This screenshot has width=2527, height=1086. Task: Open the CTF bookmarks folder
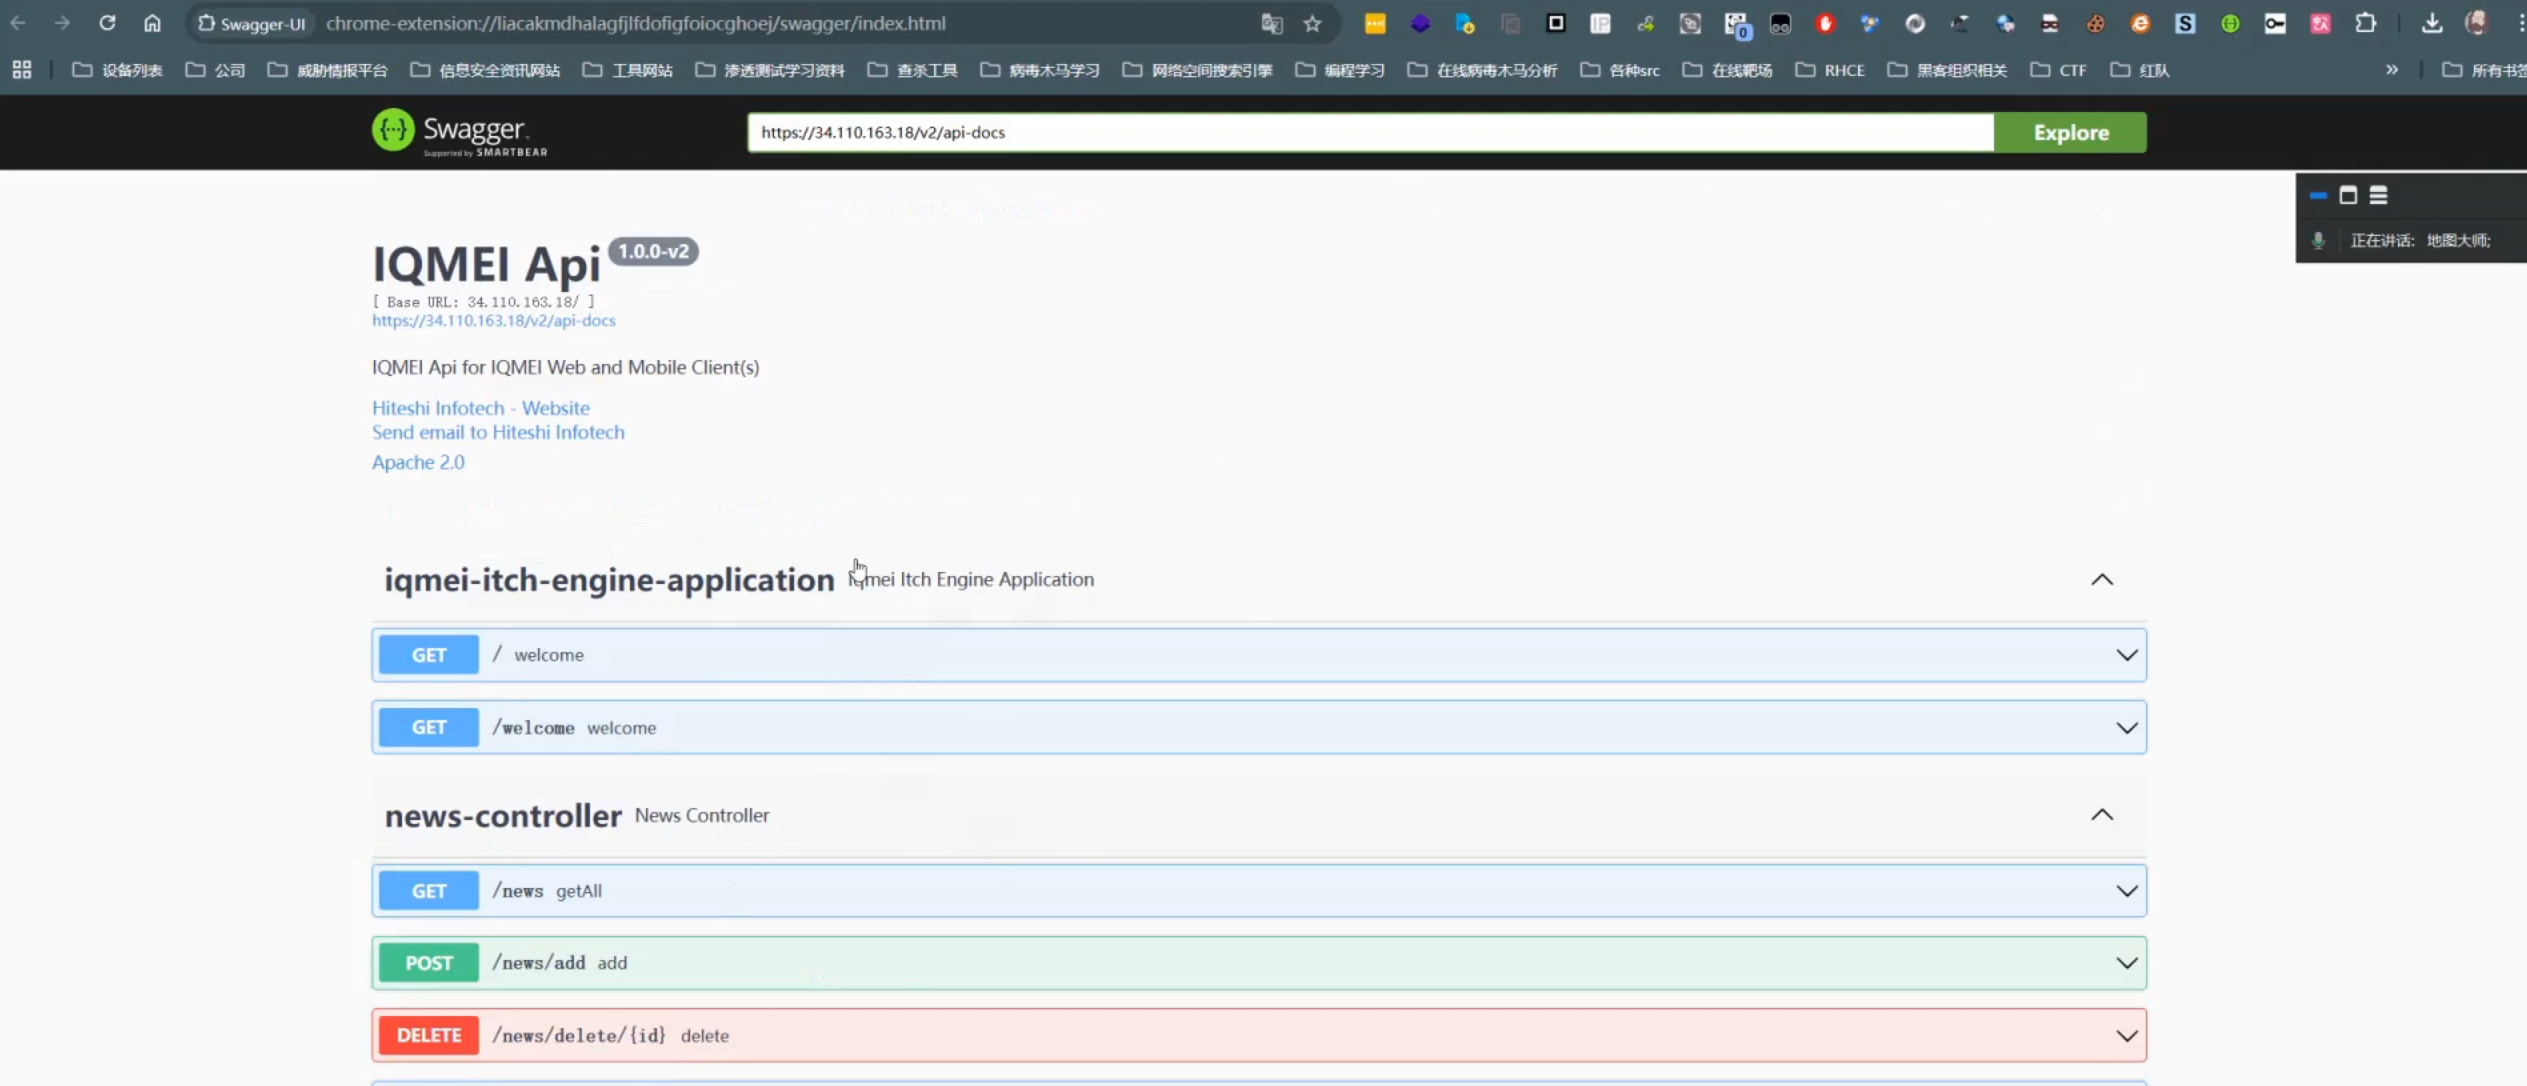(2059, 70)
